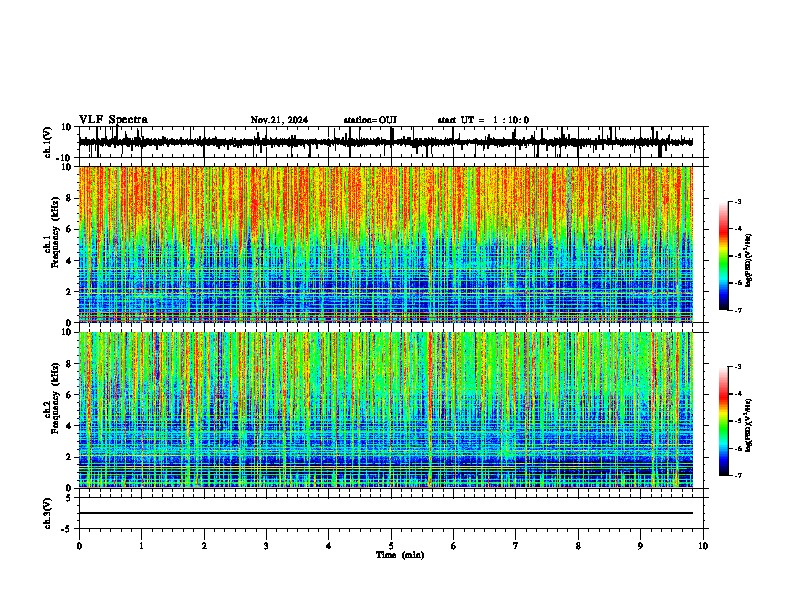Click the "ch.1(V)" axis label
This screenshot has width=792, height=612.
48,142
